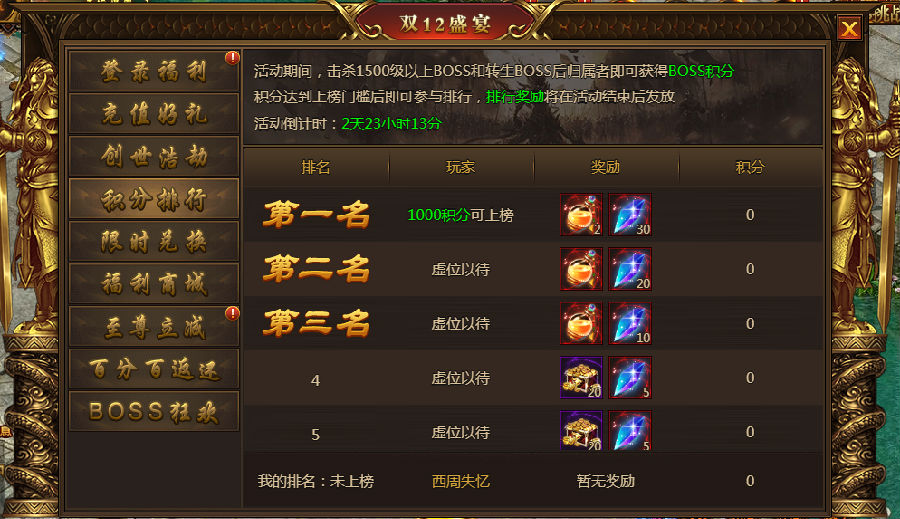Select the 积分排行 tab
The width and height of the screenshot is (900, 519).
[x=154, y=199]
